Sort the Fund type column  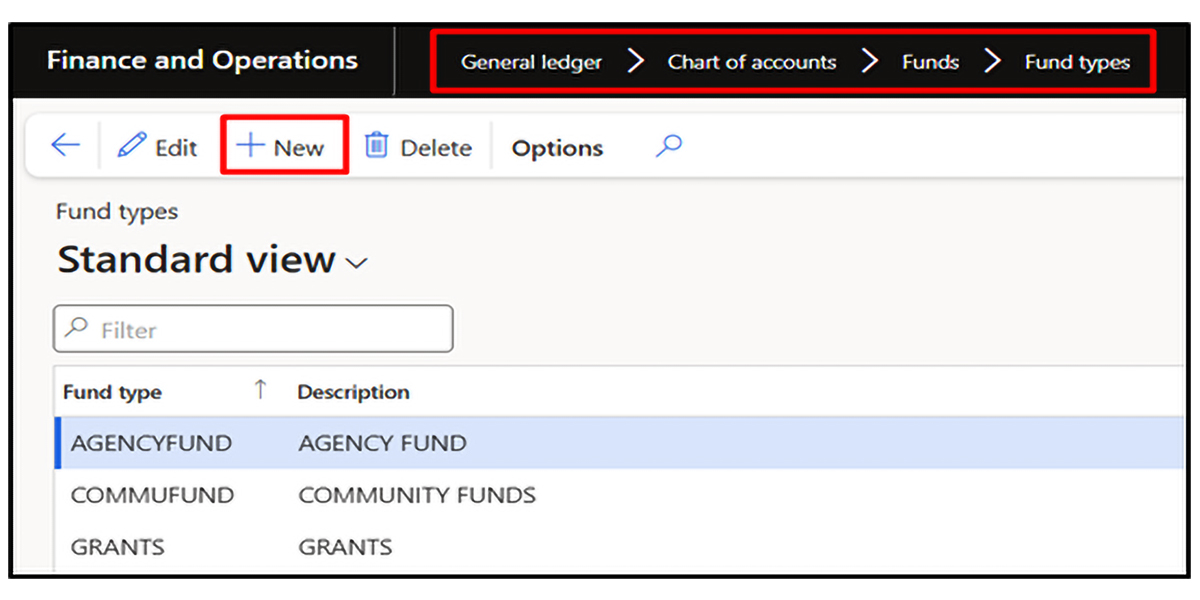click(112, 391)
